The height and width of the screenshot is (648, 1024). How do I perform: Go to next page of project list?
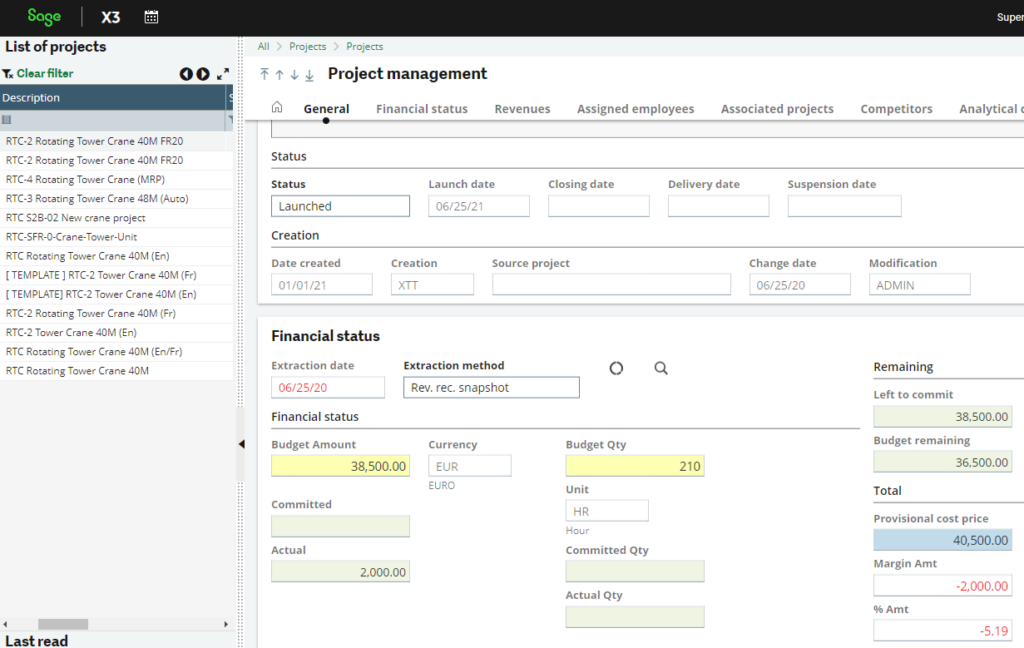[x=203, y=74]
